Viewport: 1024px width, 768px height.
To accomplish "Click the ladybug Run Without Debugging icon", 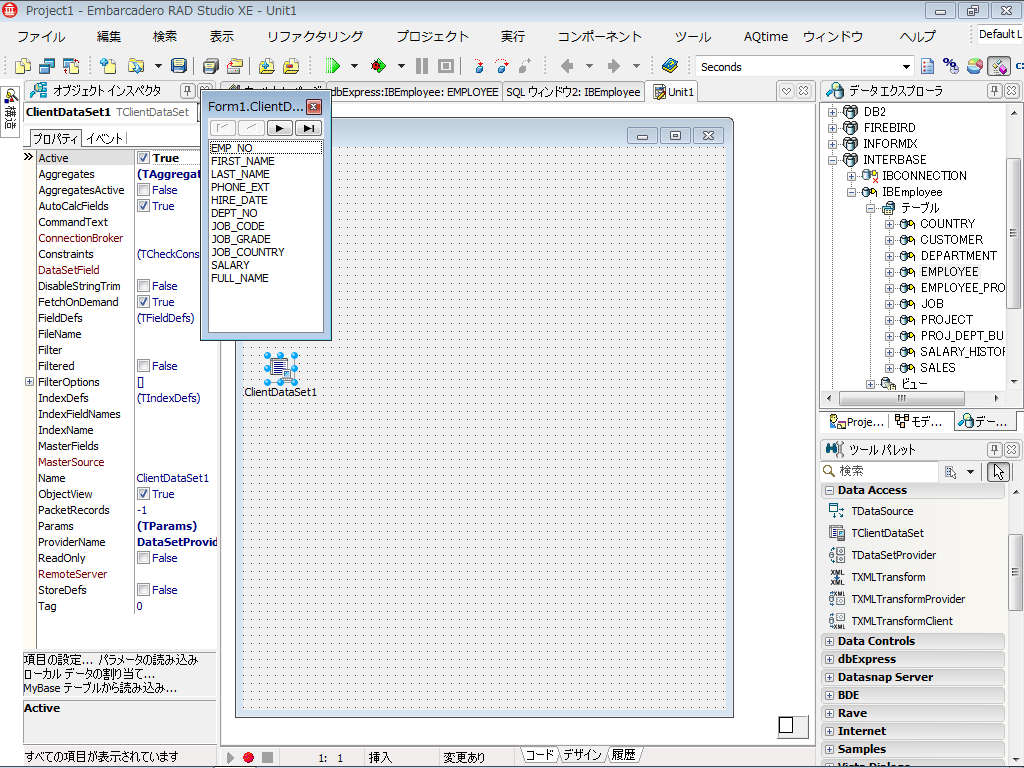I will point(377,66).
